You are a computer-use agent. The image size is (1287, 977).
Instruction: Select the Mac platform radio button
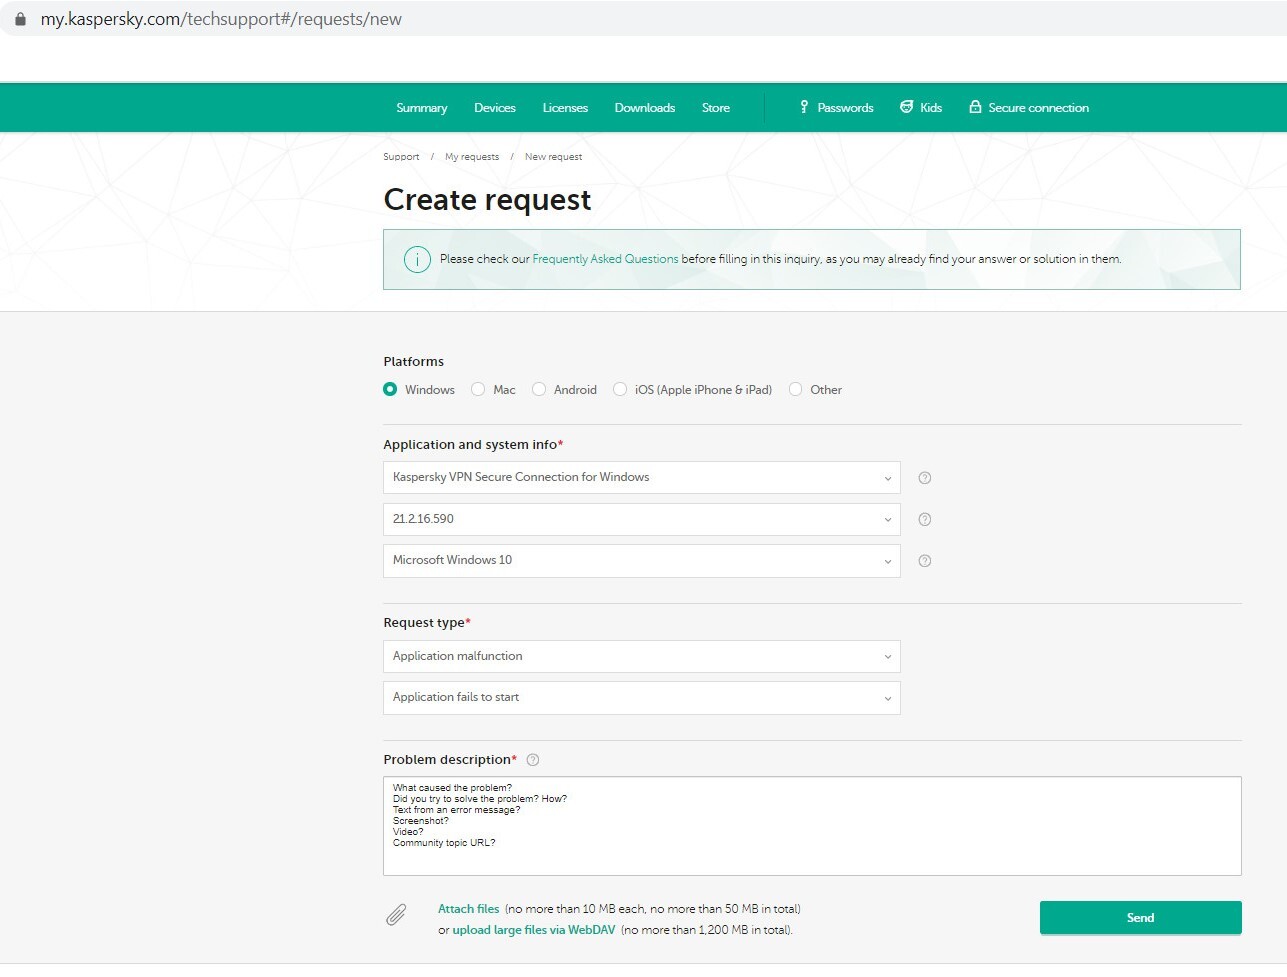478,389
